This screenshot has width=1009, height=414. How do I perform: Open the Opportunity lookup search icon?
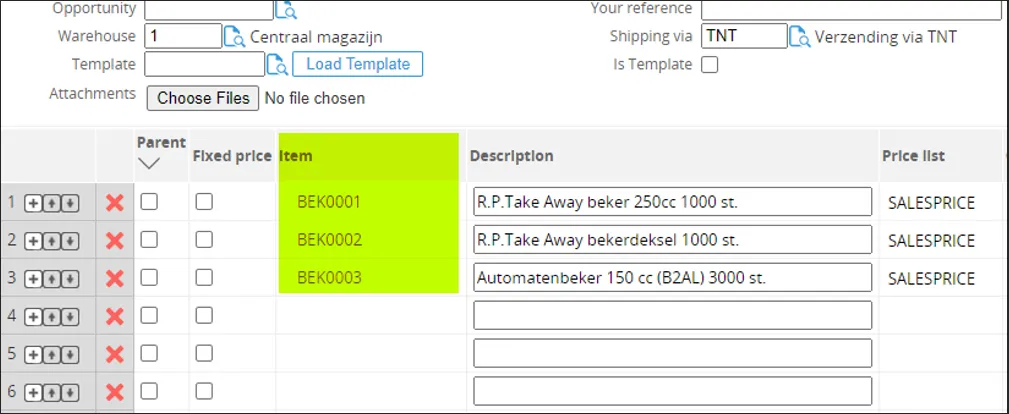click(x=285, y=10)
